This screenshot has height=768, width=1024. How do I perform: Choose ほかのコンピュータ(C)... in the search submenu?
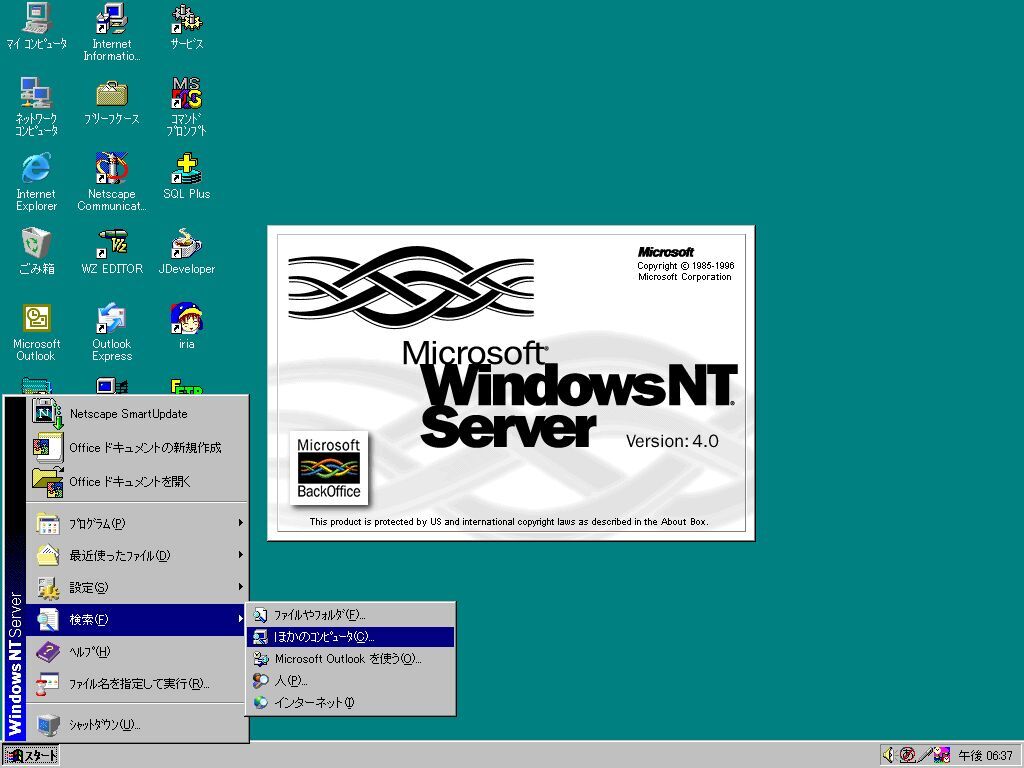(351, 637)
